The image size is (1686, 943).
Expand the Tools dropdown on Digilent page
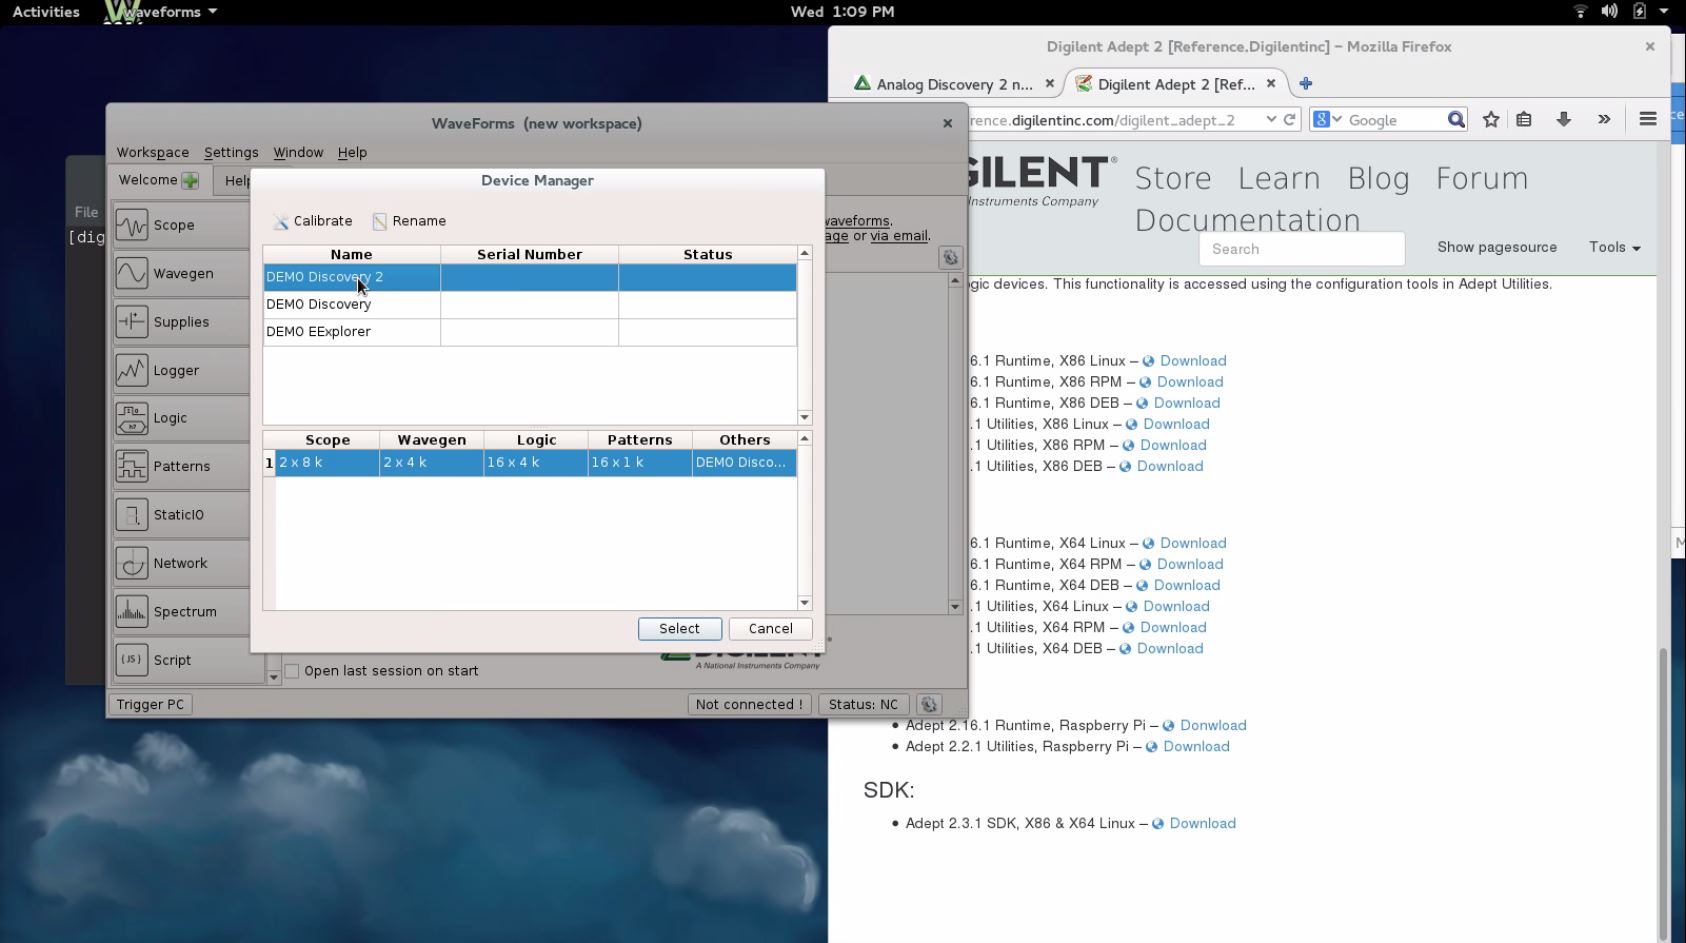pos(1614,247)
